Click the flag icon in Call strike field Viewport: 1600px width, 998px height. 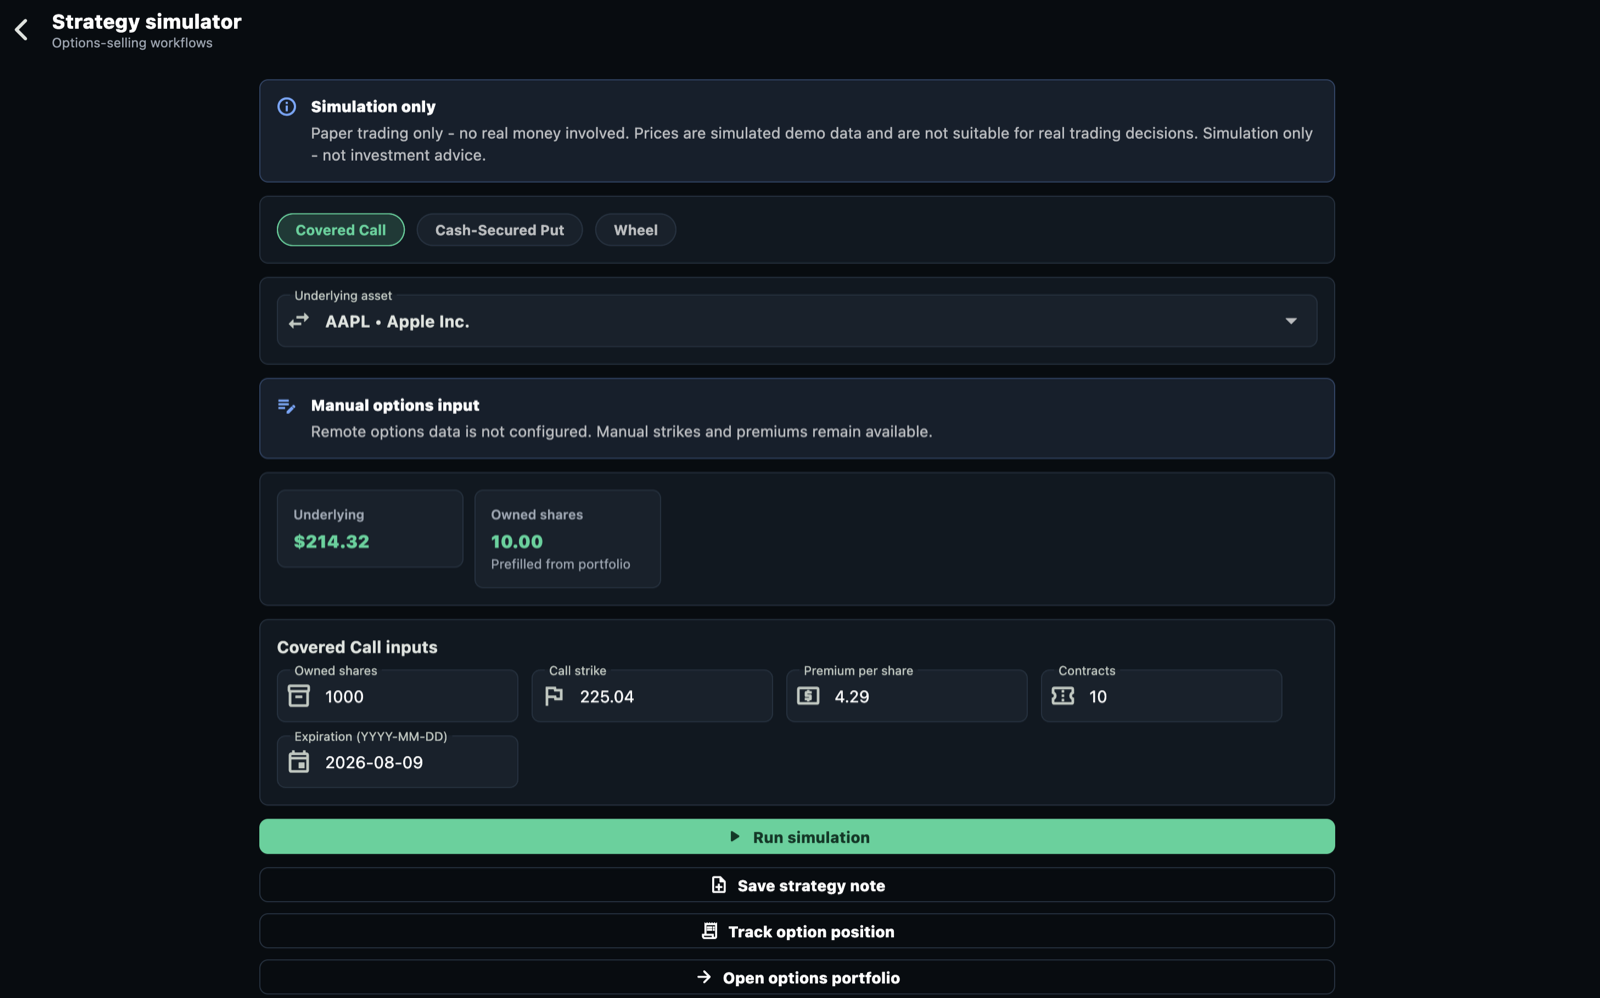tap(554, 696)
